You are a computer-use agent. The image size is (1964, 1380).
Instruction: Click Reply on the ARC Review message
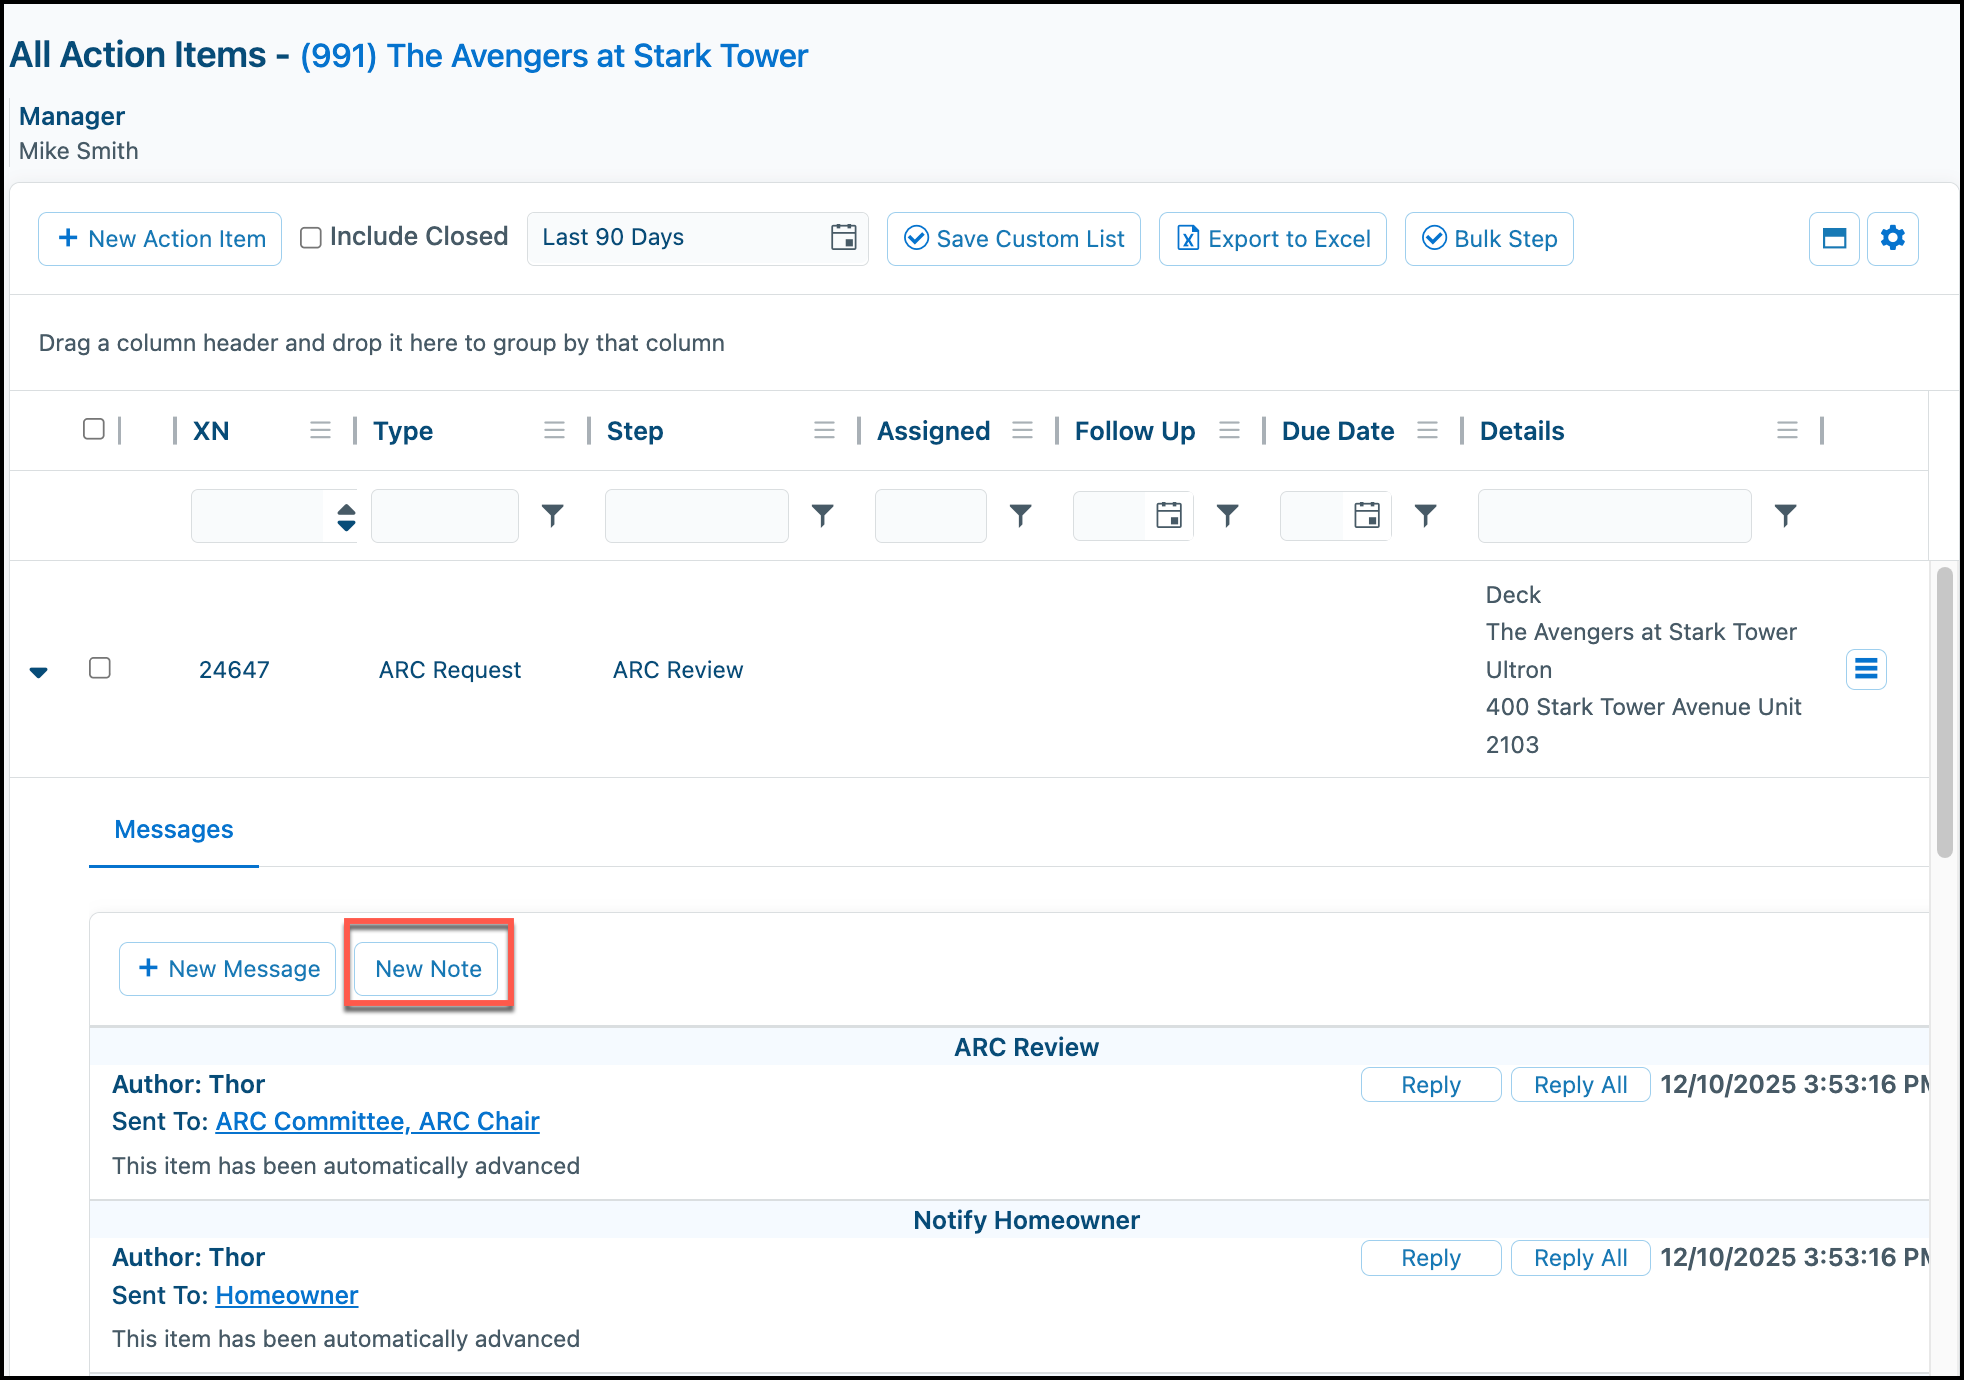1431,1085
